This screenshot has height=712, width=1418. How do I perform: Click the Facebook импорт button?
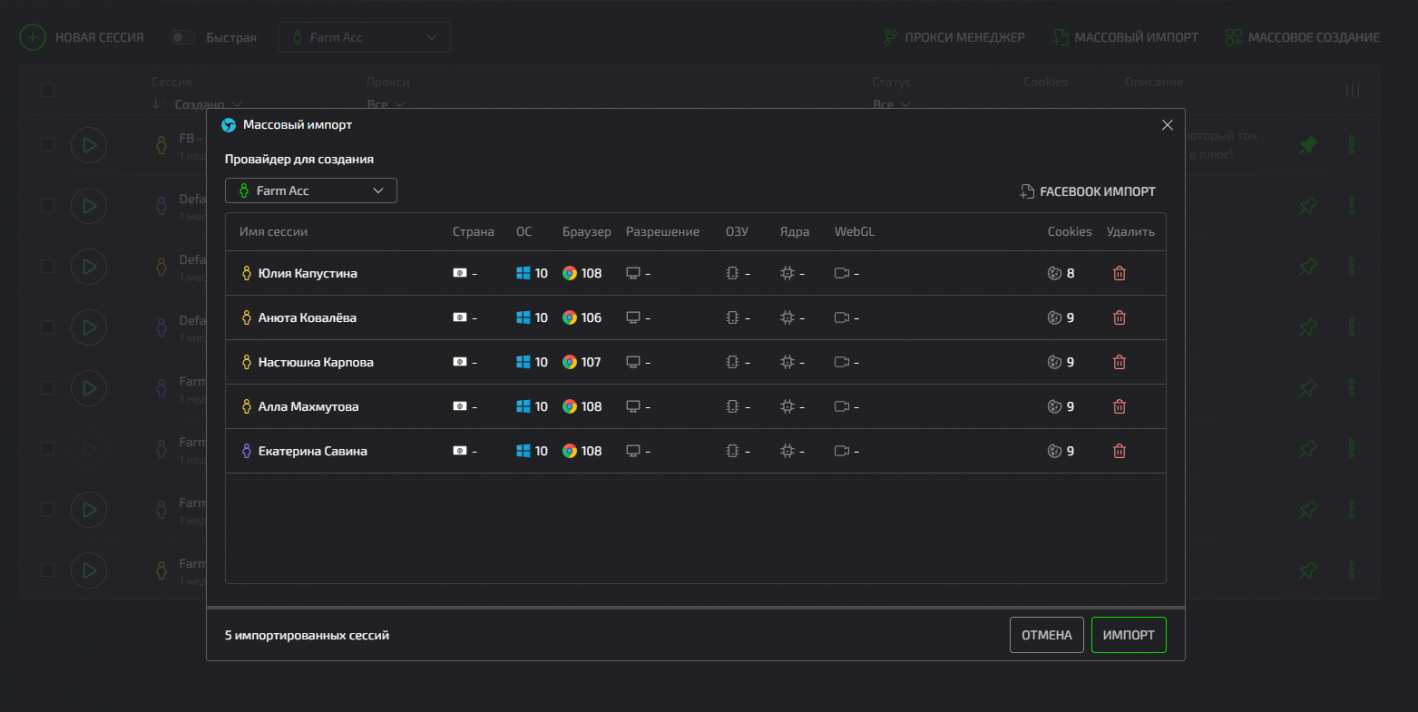point(1088,191)
